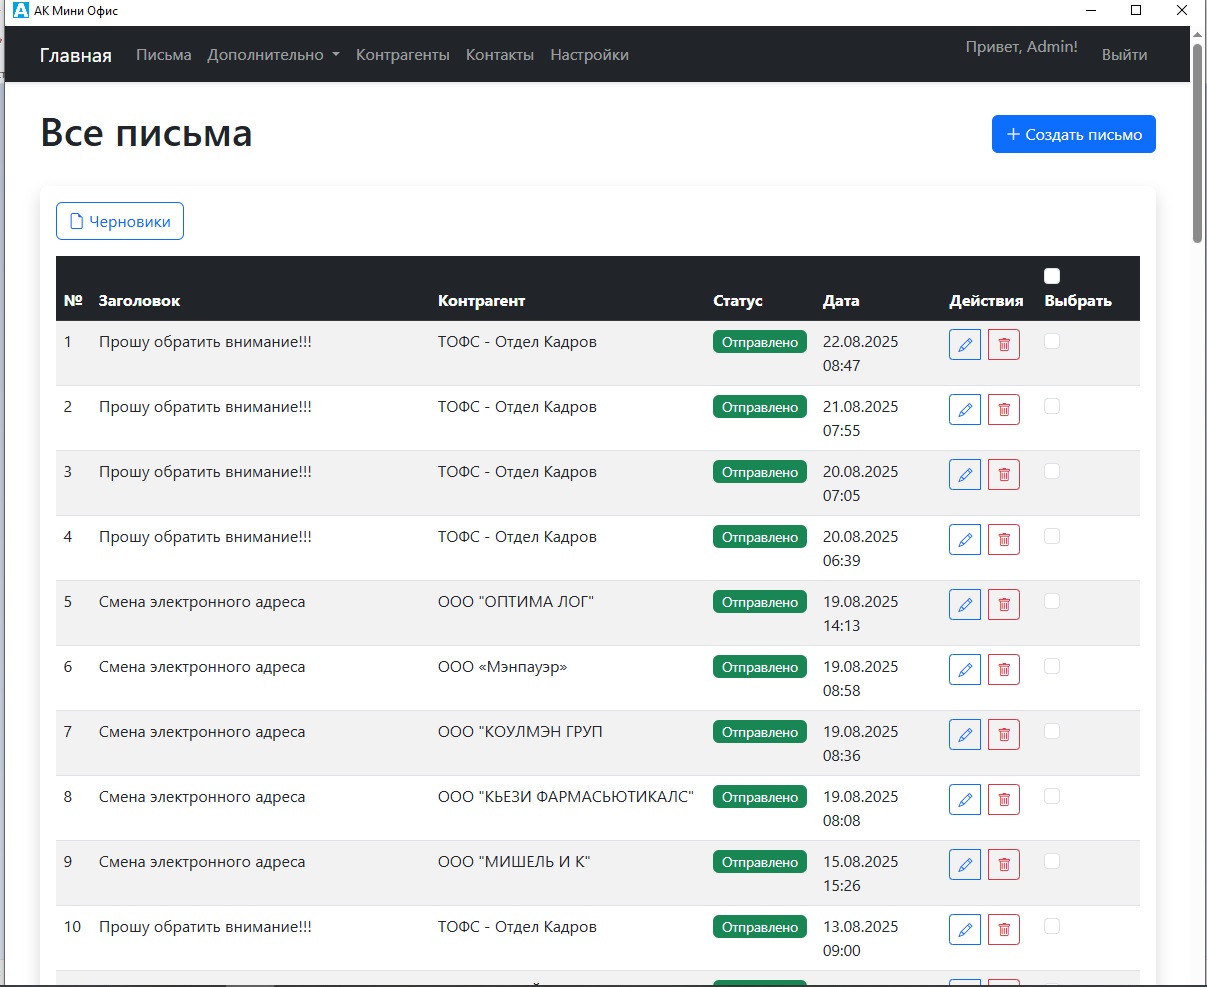
Task: Click the Статус column header
Action: coord(738,301)
